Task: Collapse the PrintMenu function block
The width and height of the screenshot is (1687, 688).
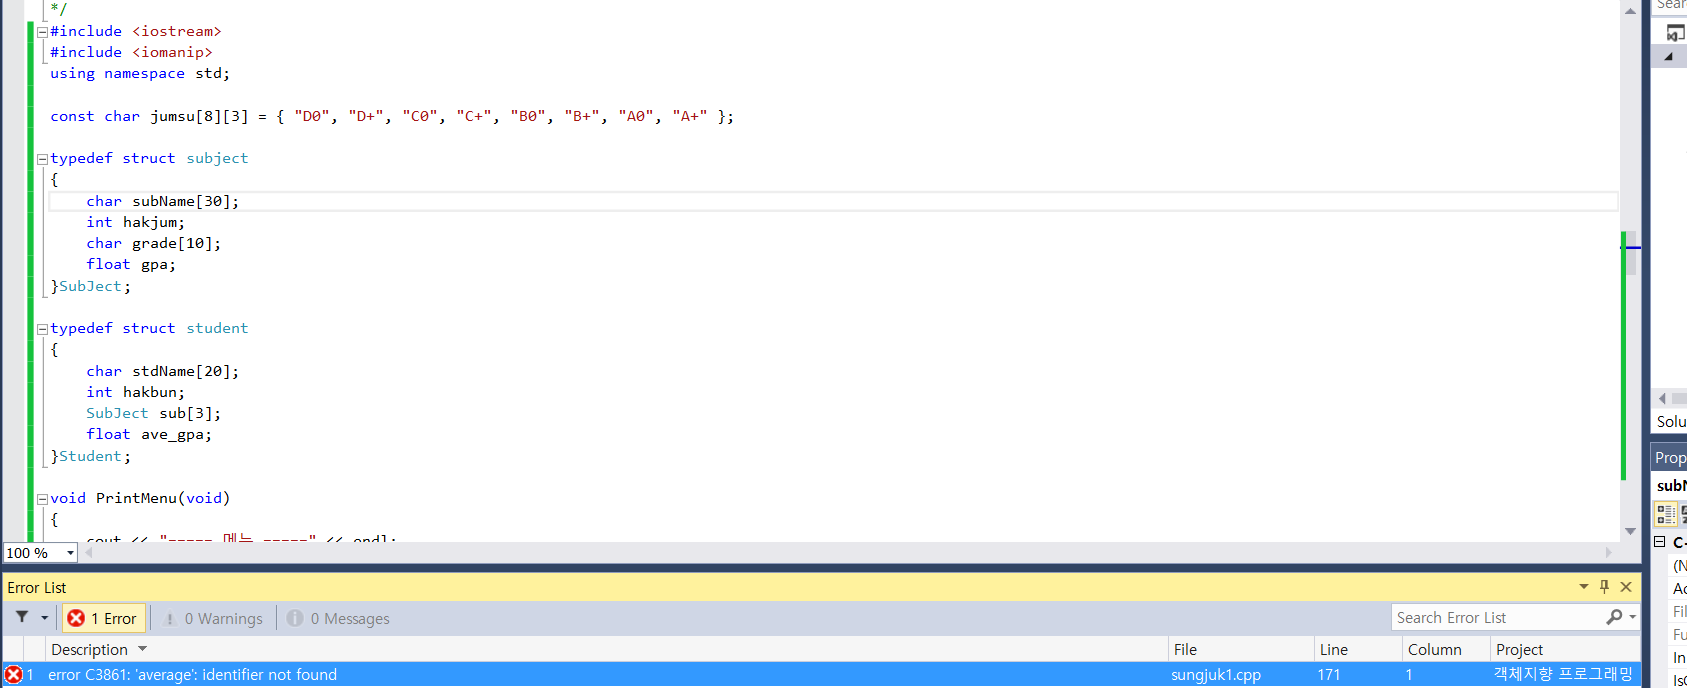Action: [x=43, y=499]
